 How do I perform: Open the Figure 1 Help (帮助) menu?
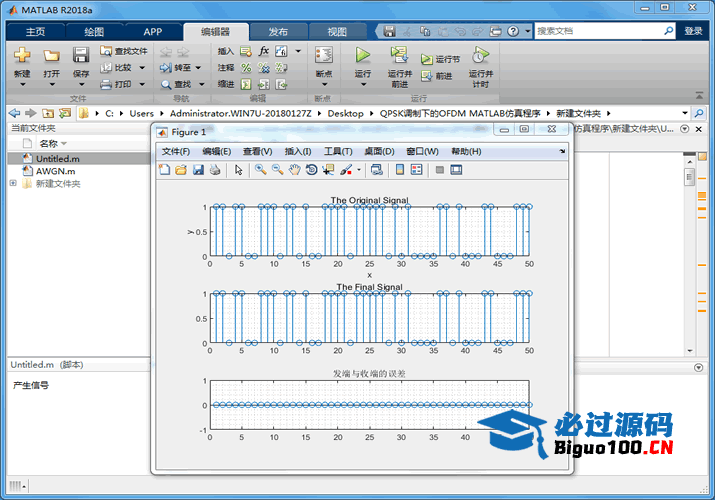466,151
